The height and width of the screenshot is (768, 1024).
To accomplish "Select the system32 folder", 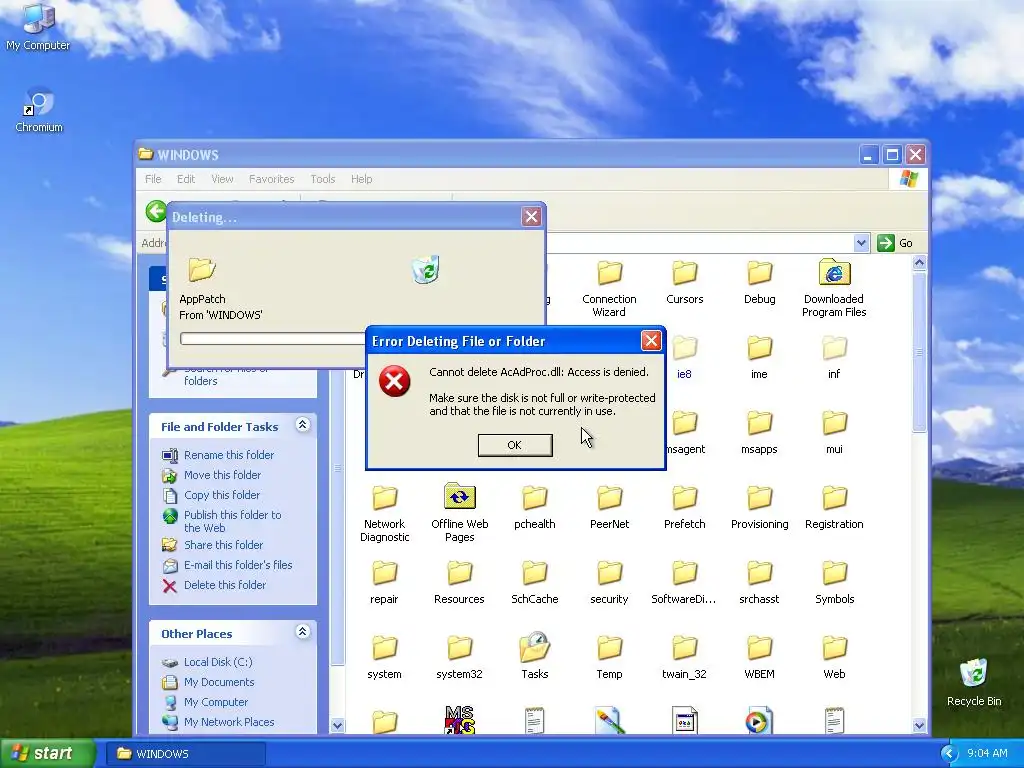I will [460, 658].
